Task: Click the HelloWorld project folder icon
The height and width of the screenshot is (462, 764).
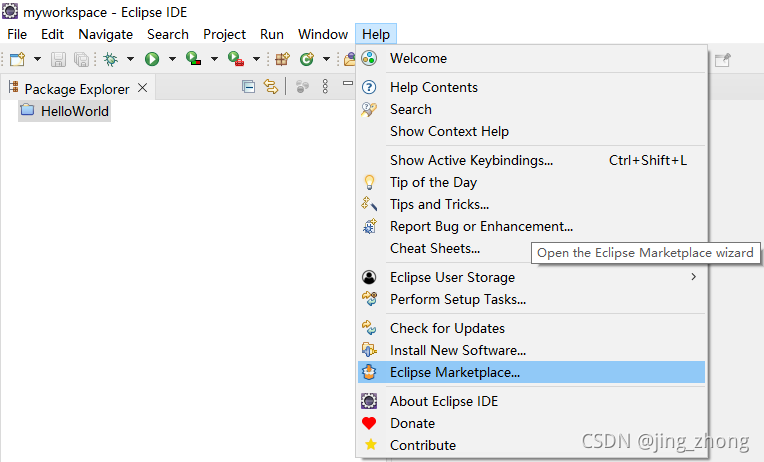Action: click(27, 110)
